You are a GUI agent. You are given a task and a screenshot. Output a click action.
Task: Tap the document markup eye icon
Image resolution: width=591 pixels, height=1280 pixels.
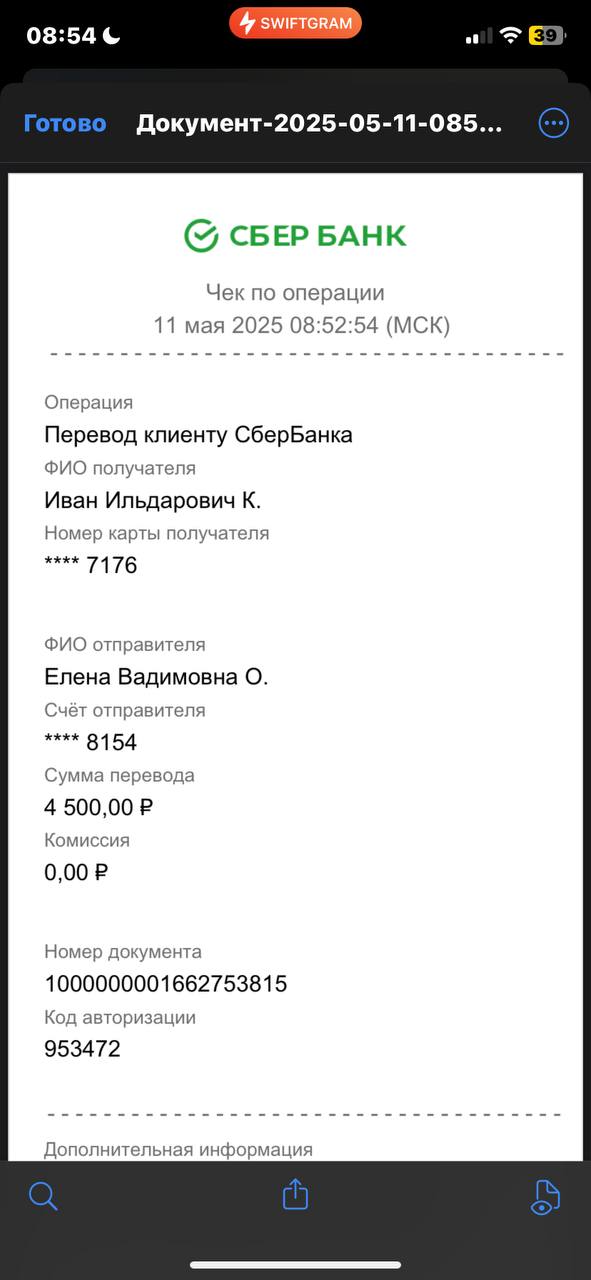(545, 1196)
